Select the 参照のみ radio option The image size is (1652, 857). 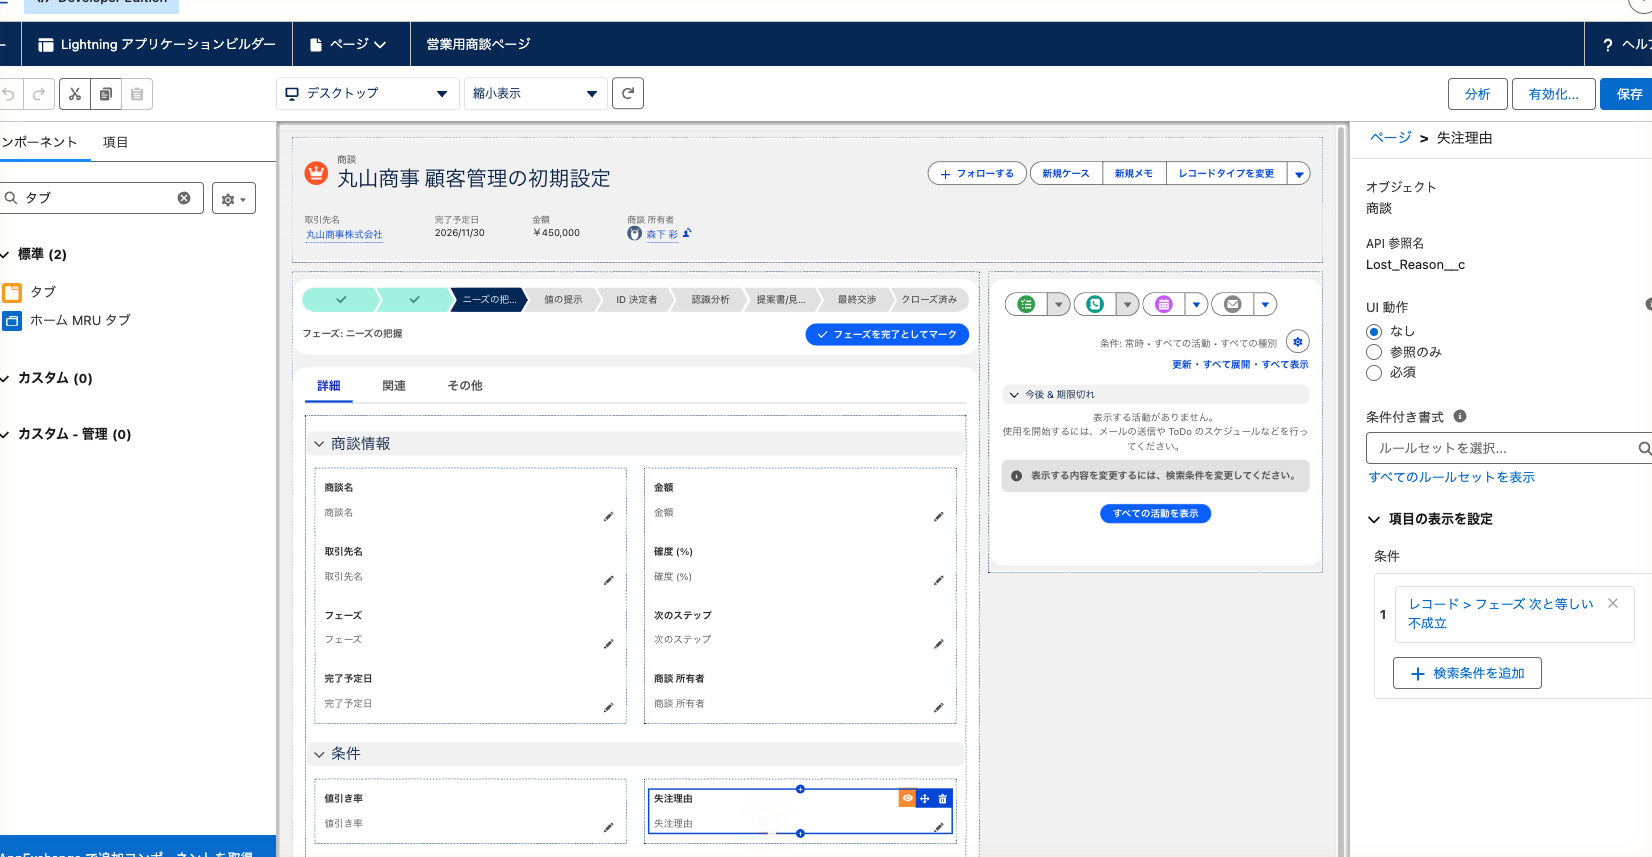(1374, 352)
